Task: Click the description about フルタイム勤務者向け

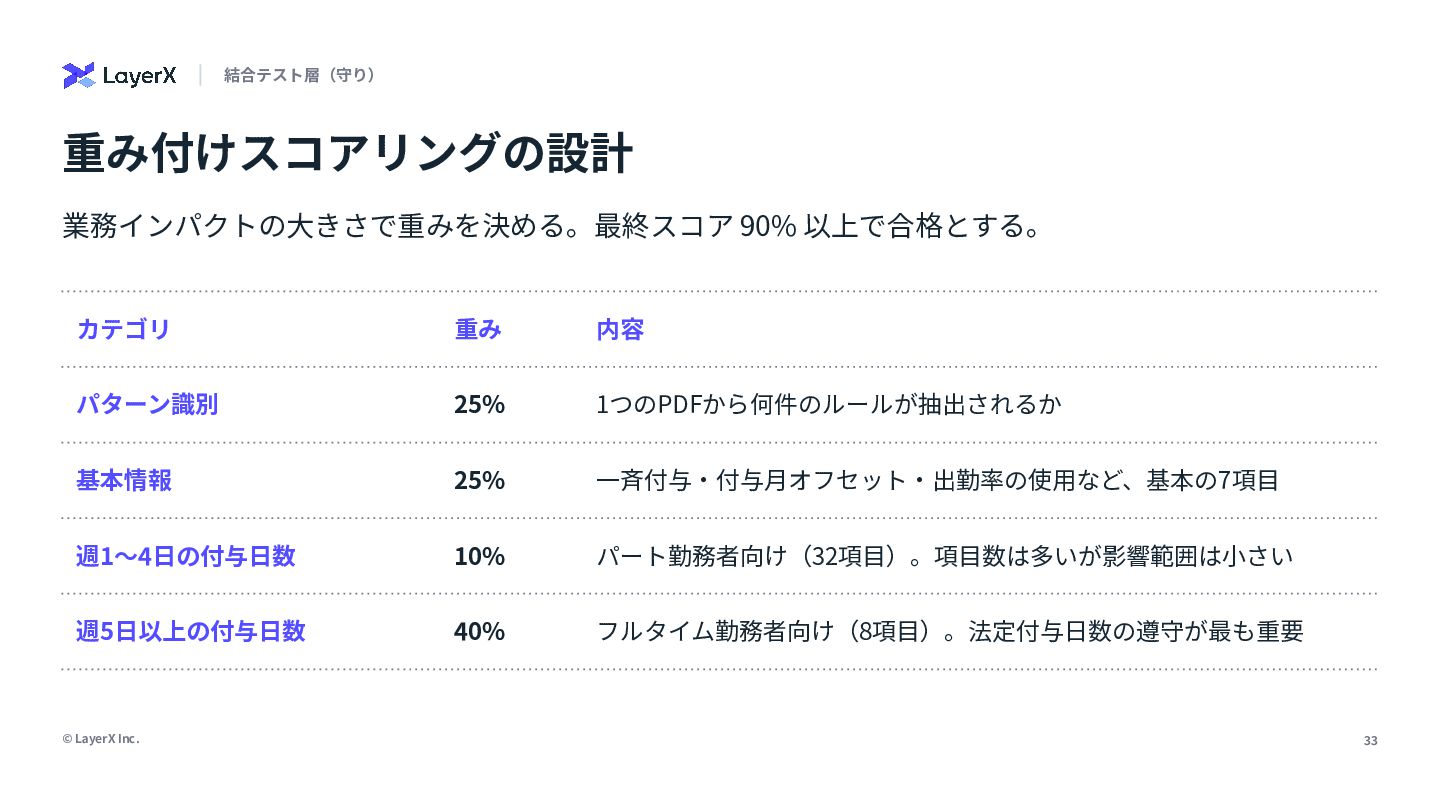Action: (x=950, y=631)
